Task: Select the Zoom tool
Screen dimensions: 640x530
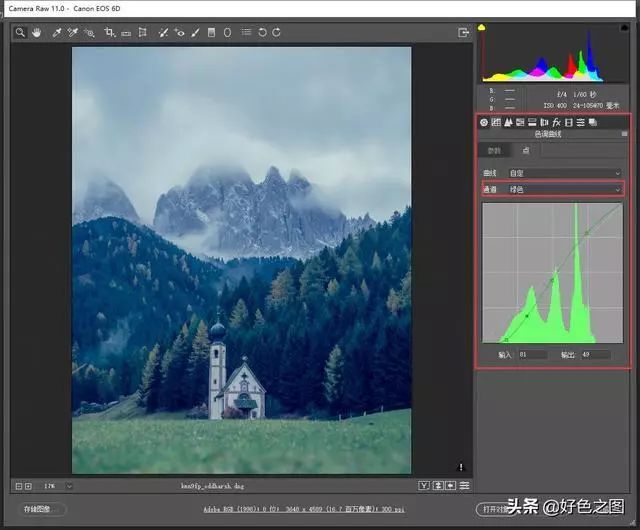Action: (x=19, y=32)
